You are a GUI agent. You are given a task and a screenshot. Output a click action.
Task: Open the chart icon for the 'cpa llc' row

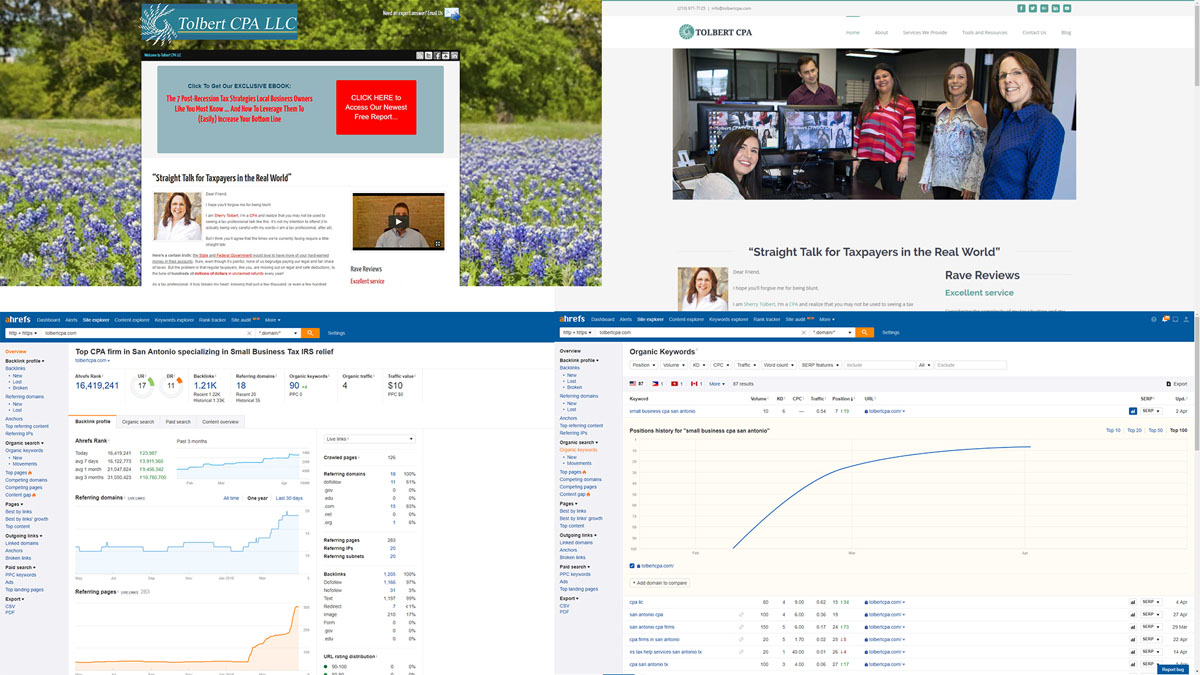click(x=1133, y=602)
